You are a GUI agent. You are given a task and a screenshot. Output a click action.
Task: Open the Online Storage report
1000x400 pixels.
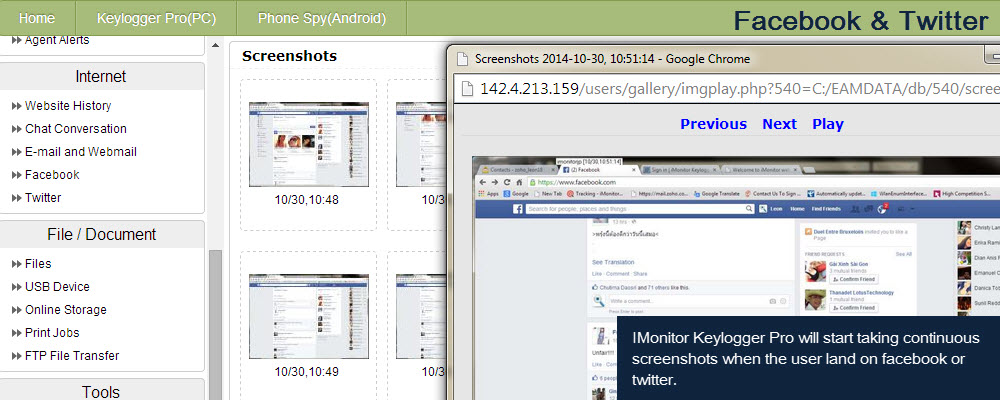pyautogui.click(x=66, y=310)
